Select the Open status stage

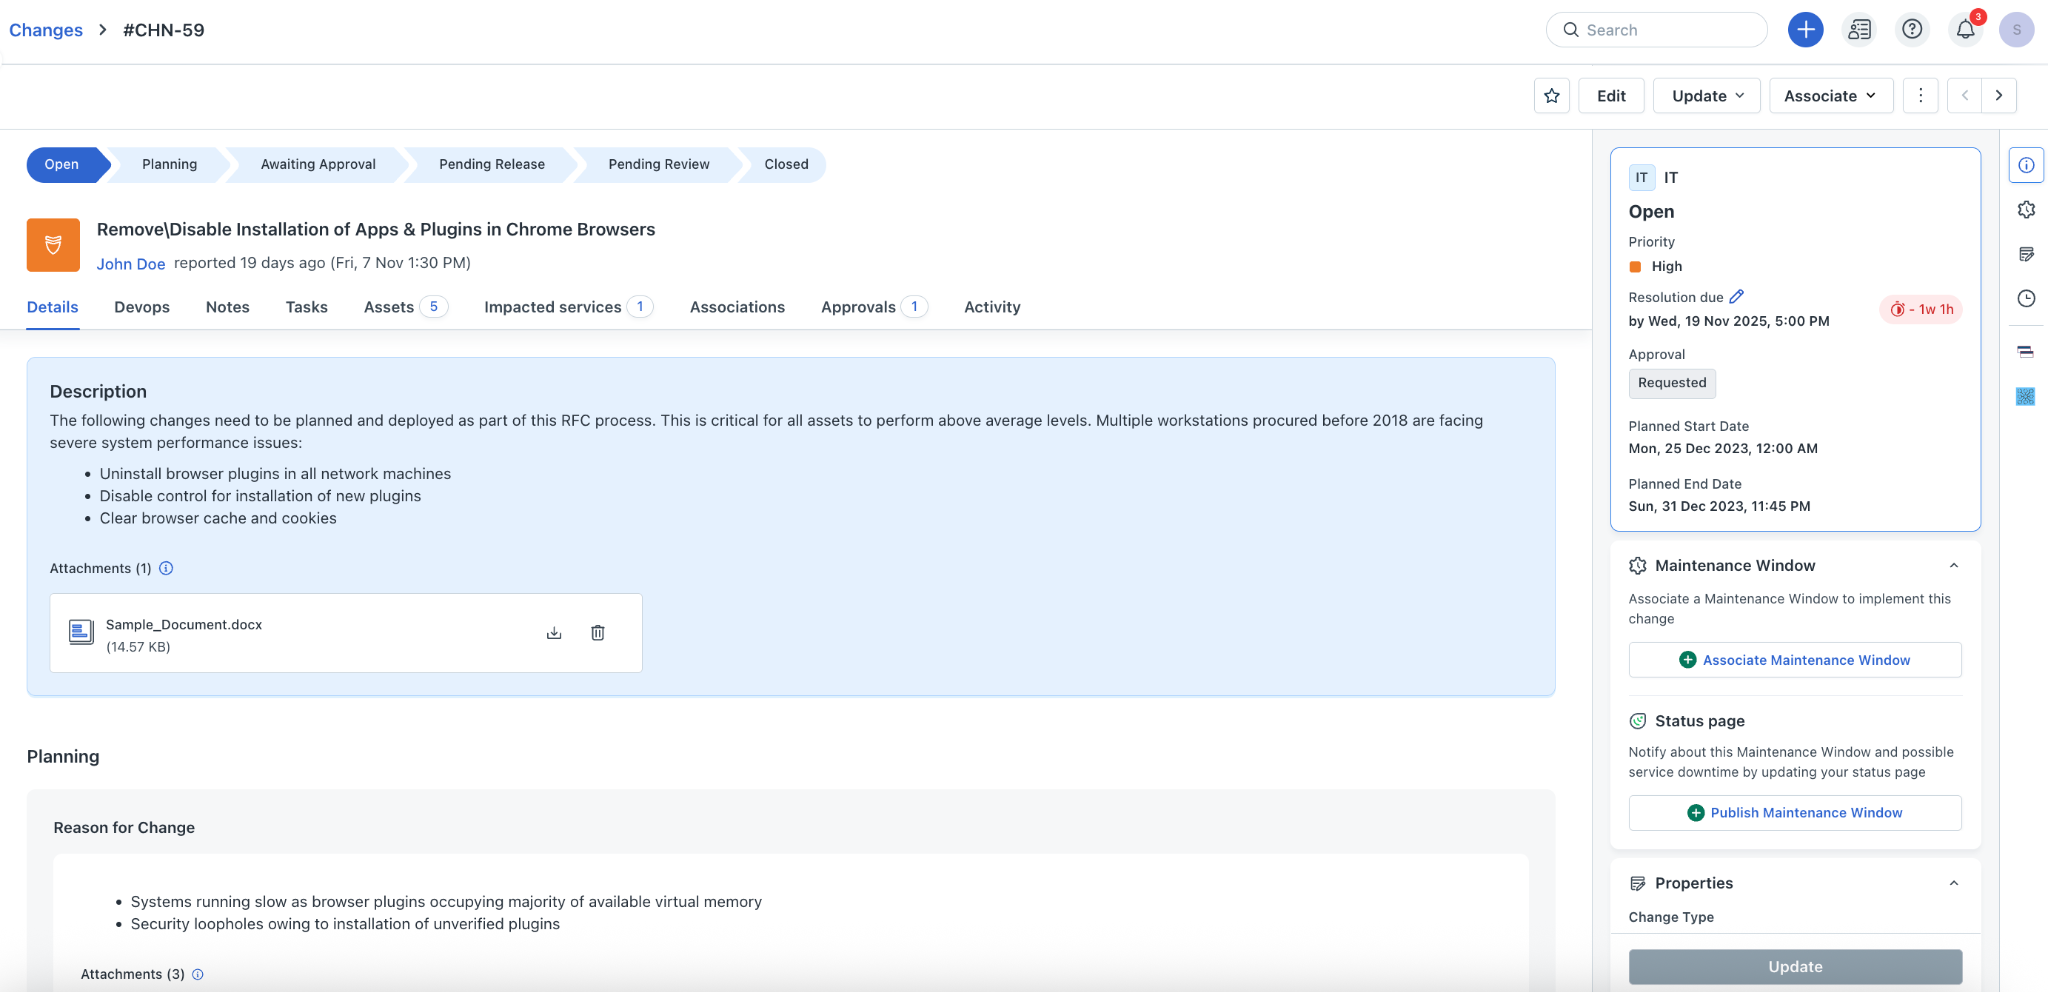click(64, 165)
